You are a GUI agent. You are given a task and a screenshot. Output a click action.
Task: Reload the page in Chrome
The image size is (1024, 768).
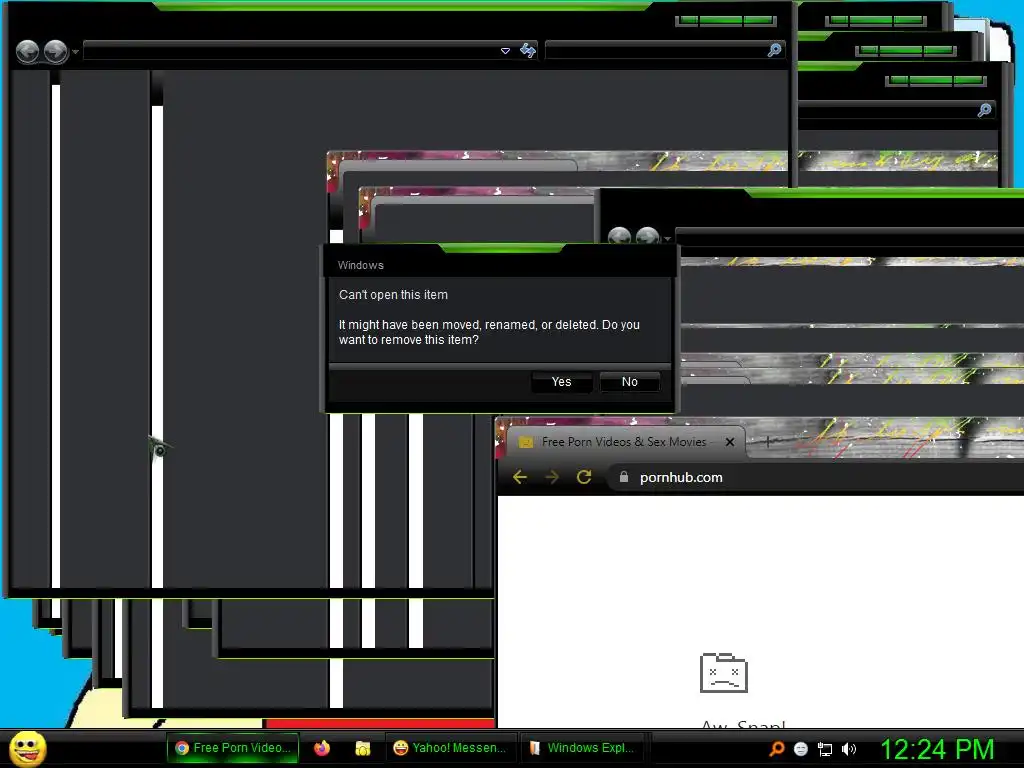[x=584, y=477]
